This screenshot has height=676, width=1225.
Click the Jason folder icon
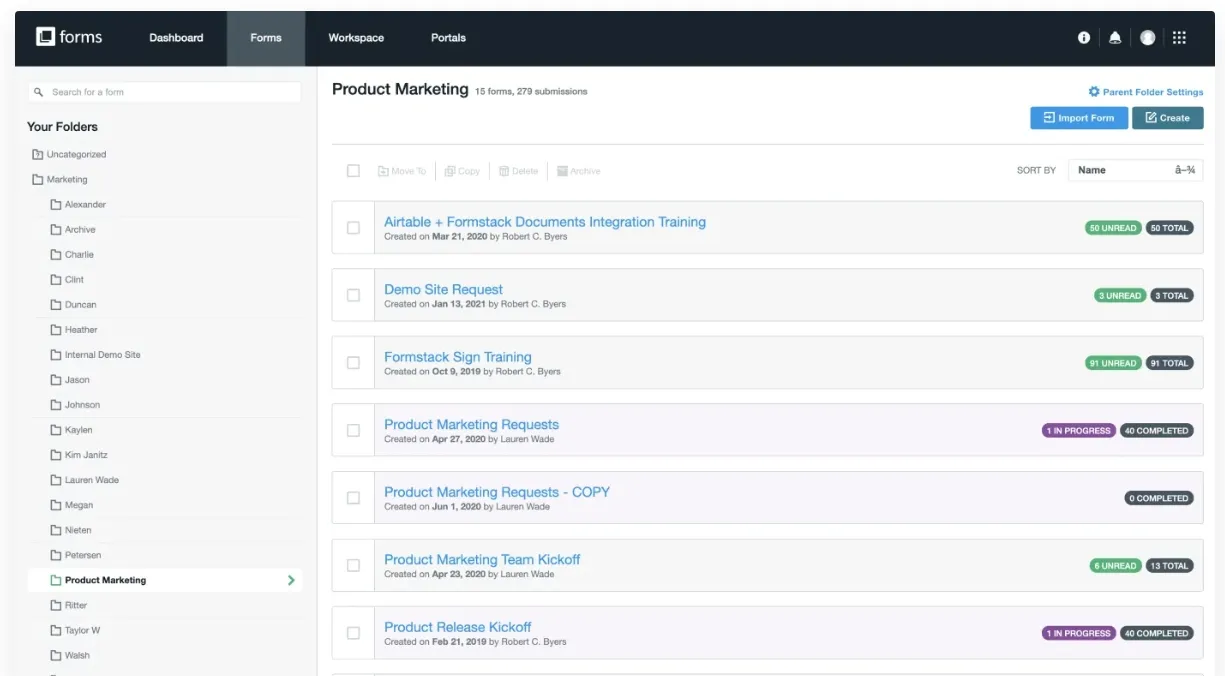pos(56,380)
